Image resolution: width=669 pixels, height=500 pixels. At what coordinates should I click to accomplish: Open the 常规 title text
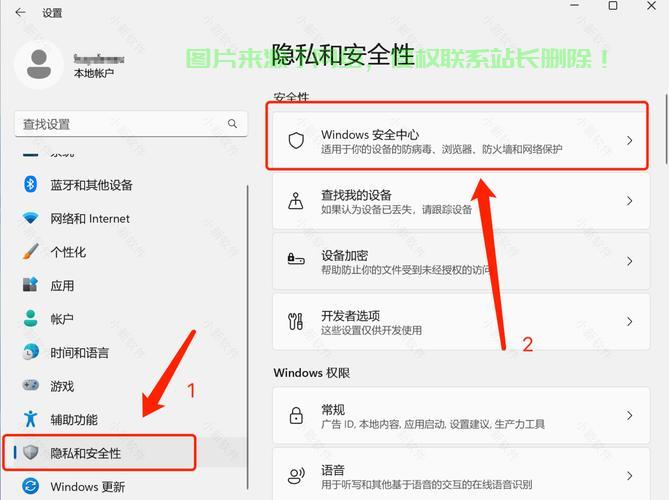(333, 410)
